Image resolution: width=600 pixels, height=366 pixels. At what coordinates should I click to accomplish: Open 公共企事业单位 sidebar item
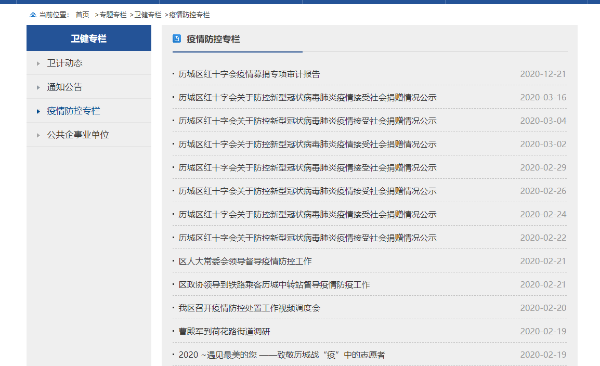coord(78,134)
